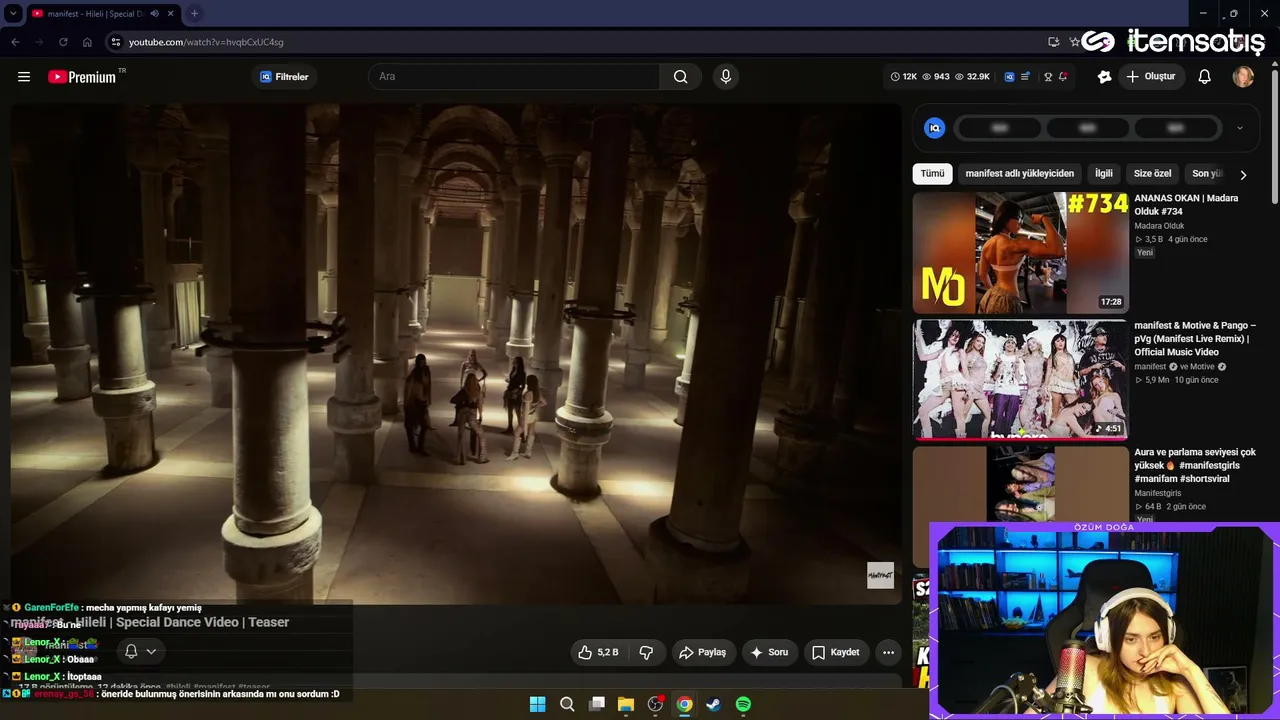Open 'ANANAS OKAN | Madara Olduk #734' title
Screen dimensions: 1280x720
[x=1186, y=205]
